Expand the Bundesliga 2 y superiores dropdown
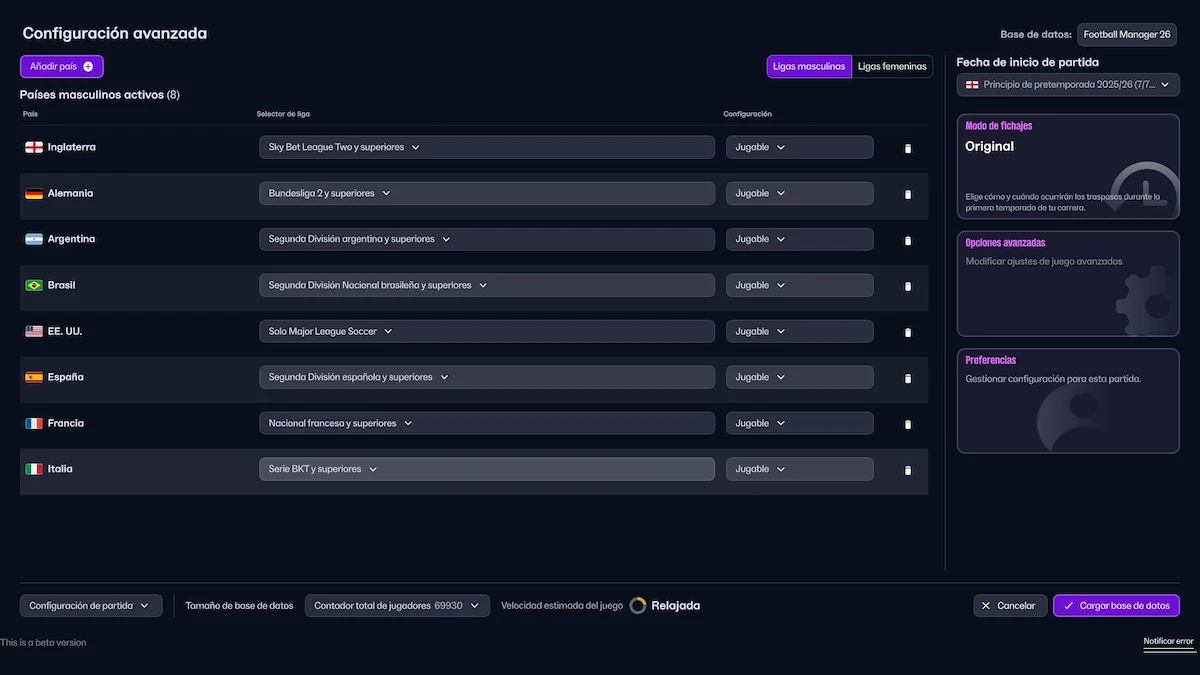This screenshot has height=675, width=1200. pos(487,193)
